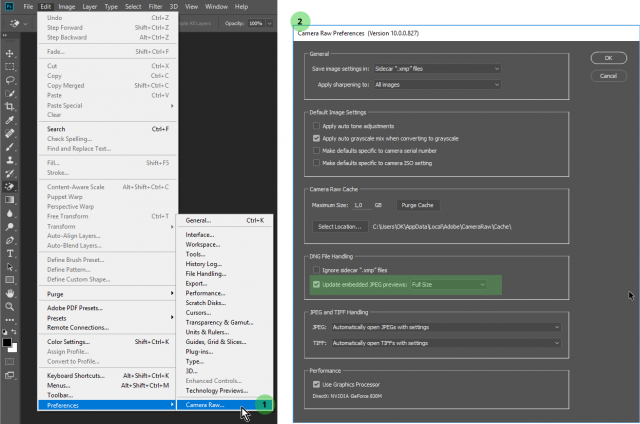Select the Quick Selection tool
This screenshot has width=640, height=424.
[10, 93]
